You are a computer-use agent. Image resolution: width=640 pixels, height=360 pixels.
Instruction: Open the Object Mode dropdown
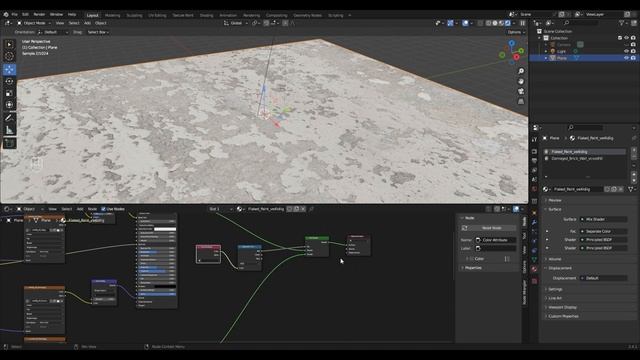click(33, 23)
